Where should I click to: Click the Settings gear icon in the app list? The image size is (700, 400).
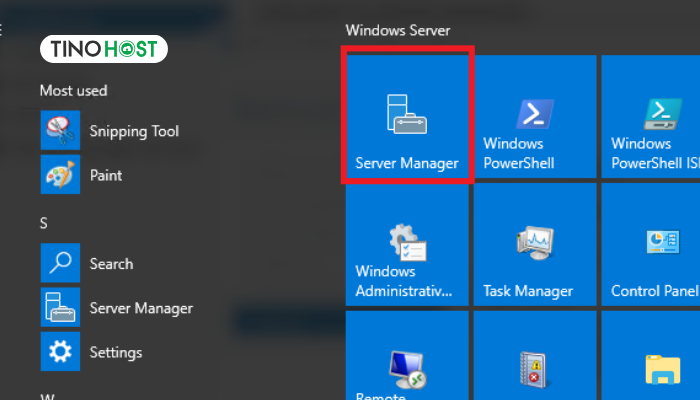[60, 351]
